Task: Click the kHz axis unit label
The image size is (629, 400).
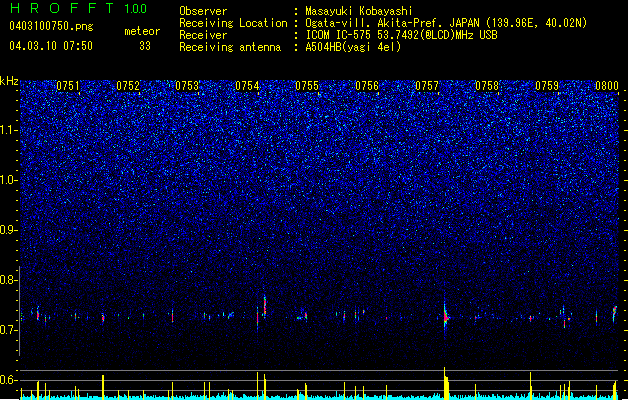Action: [9, 81]
